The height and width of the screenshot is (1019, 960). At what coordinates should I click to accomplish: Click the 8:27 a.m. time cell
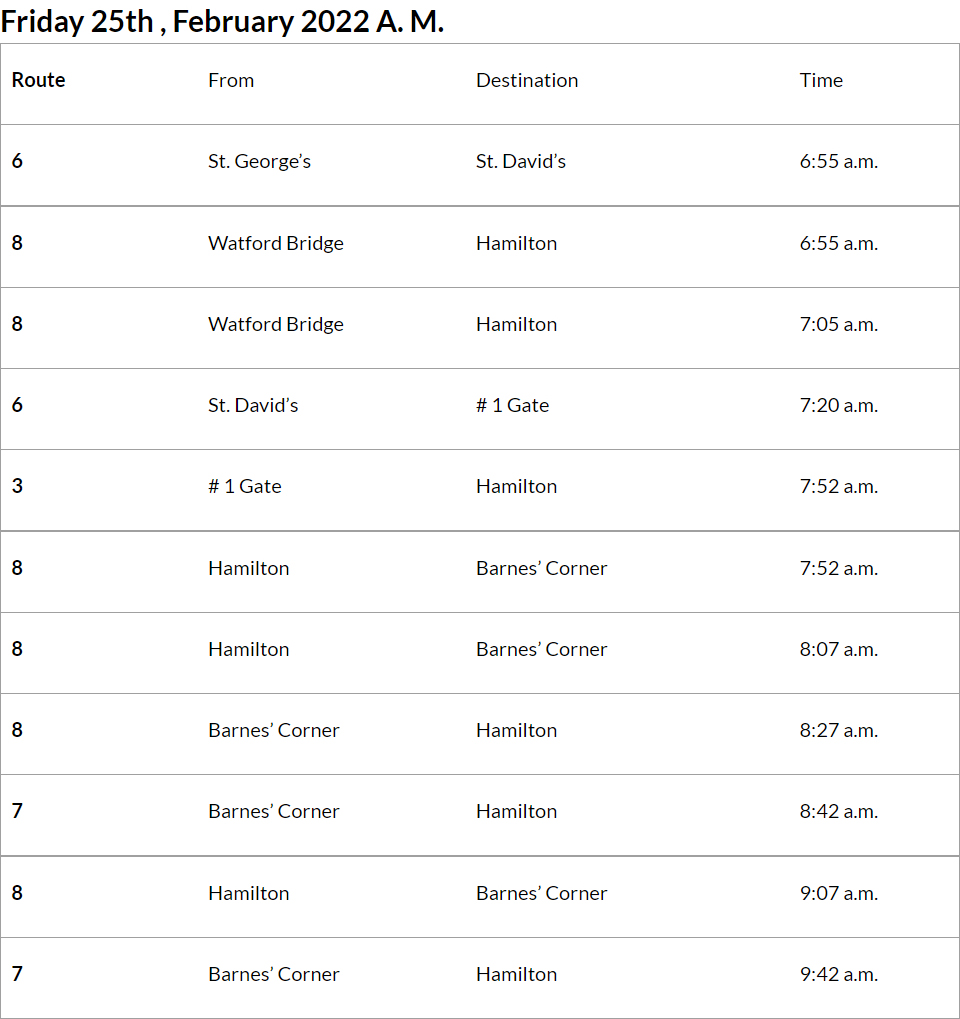tap(838, 730)
